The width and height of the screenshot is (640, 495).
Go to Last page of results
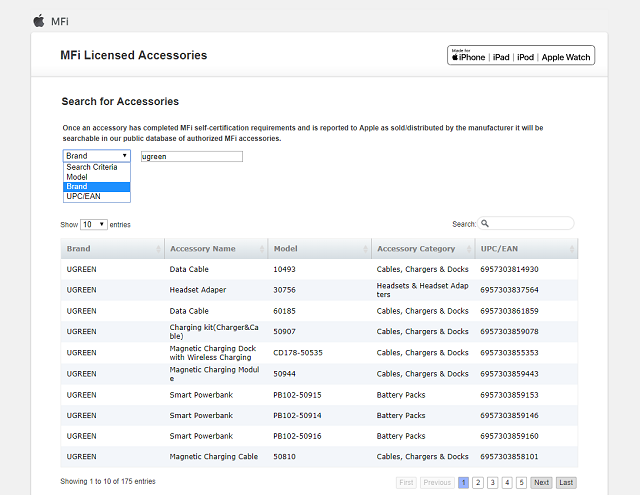[x=566, y=482]
